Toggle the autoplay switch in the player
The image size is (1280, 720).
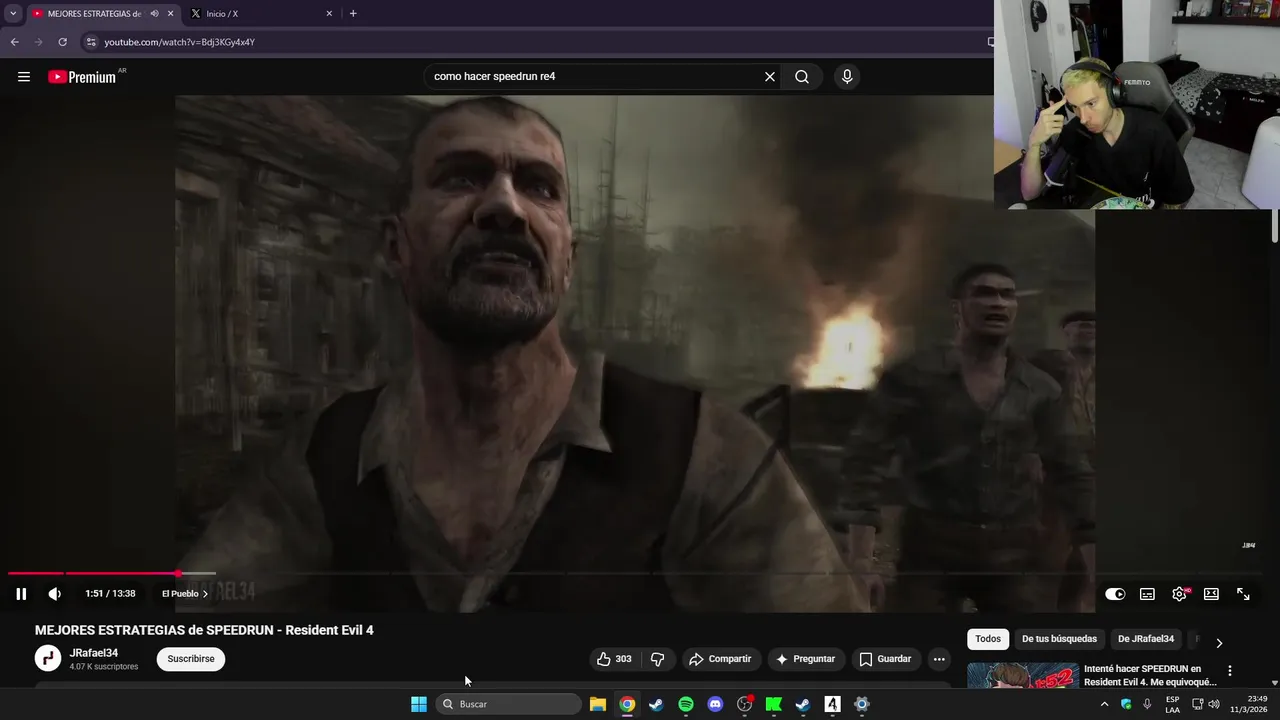pos(1115,594)
